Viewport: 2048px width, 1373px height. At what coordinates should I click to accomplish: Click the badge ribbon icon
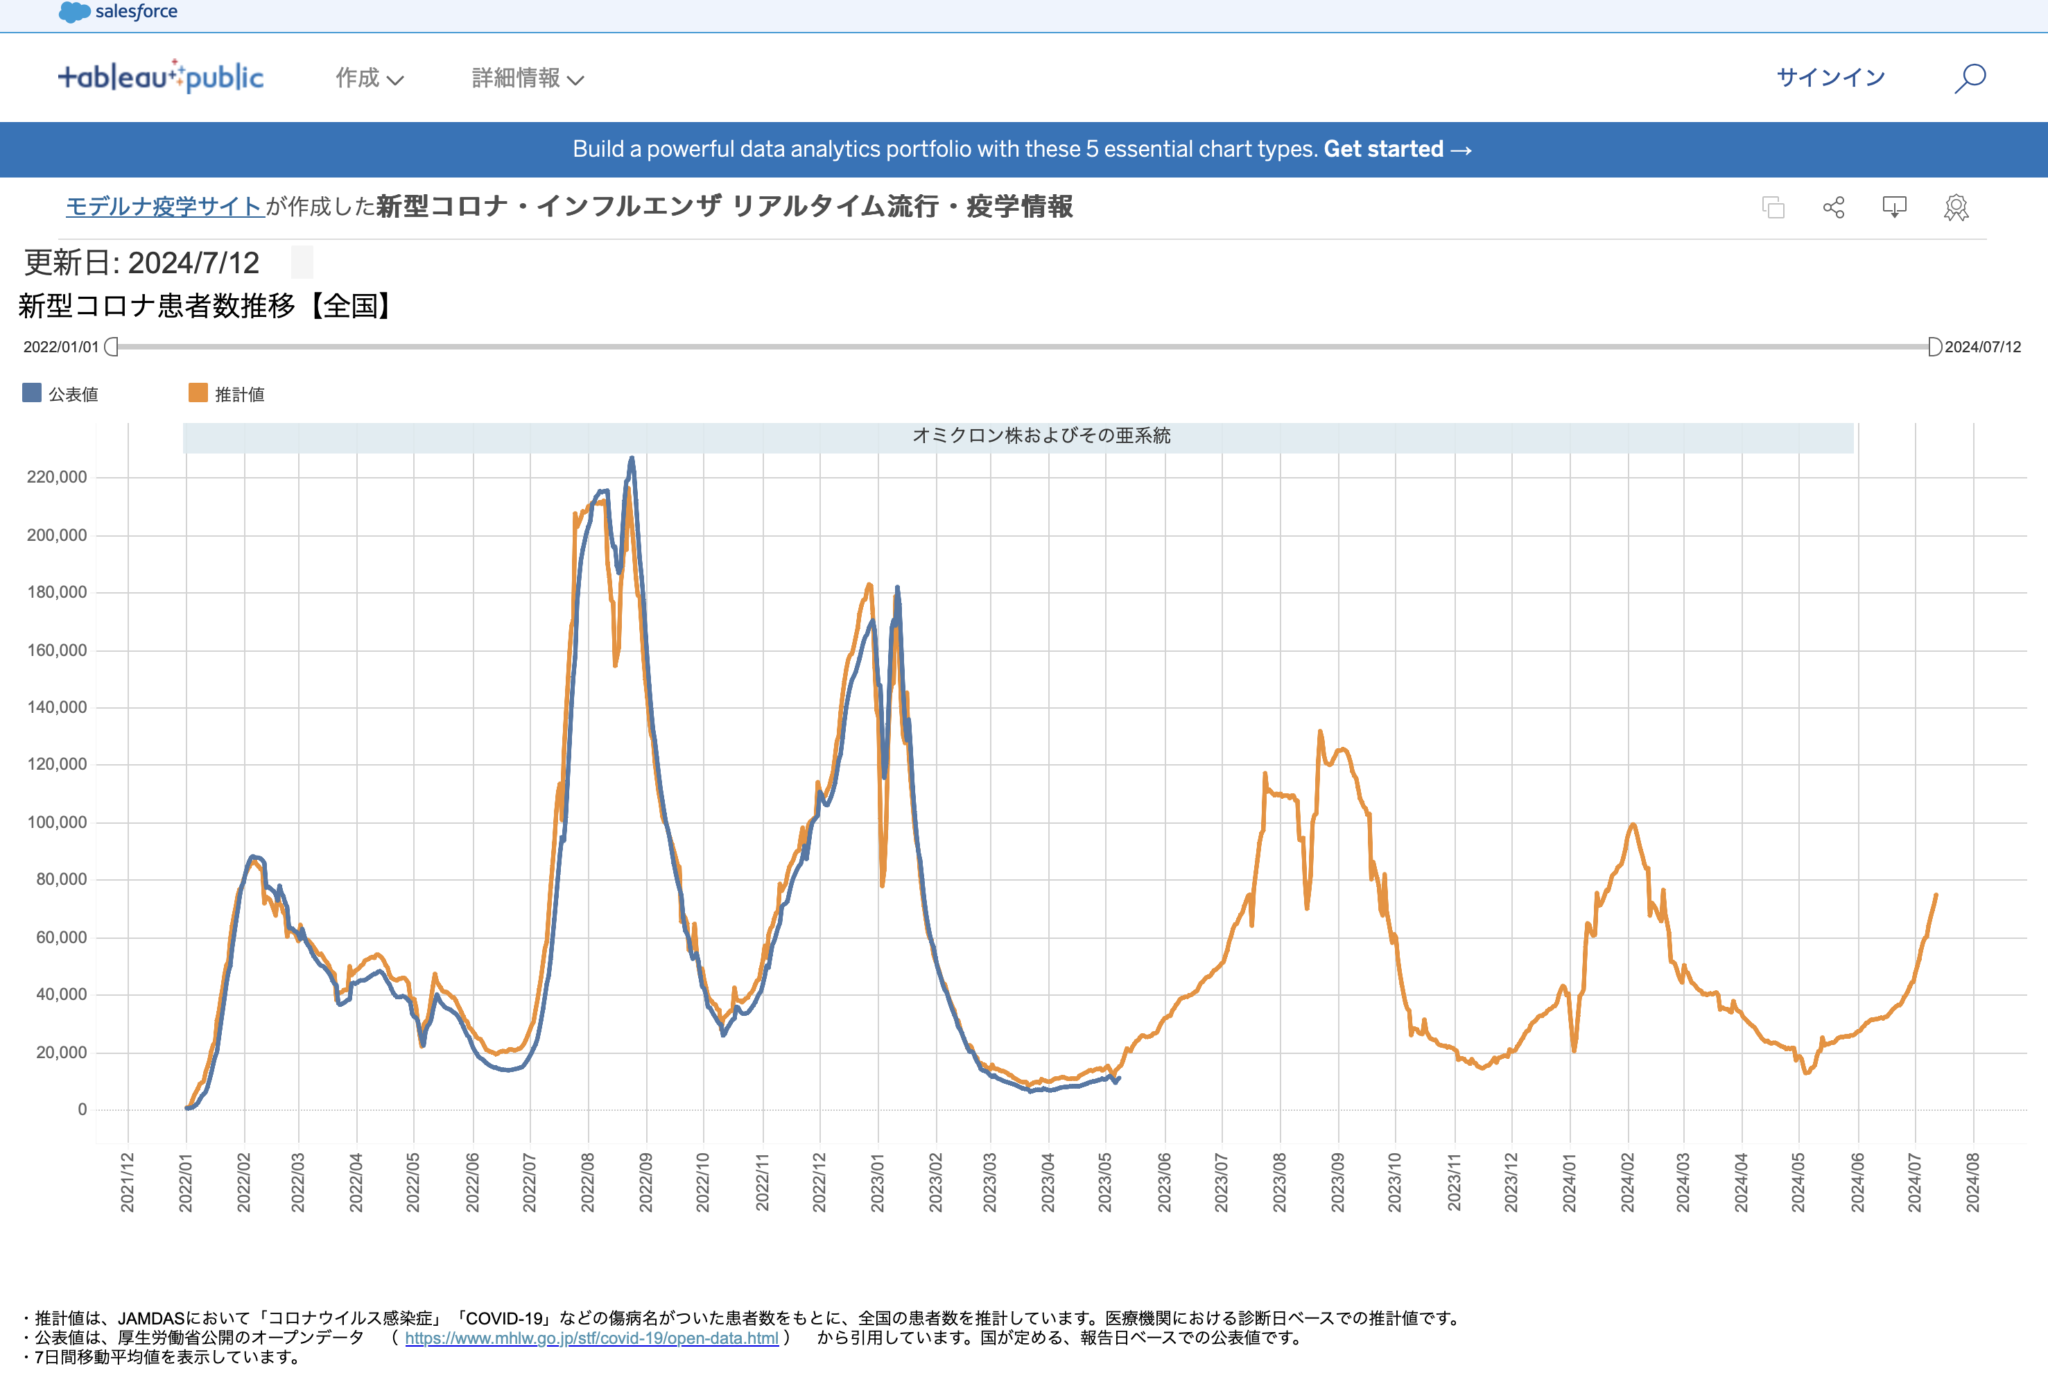(x=1956, y=207)
